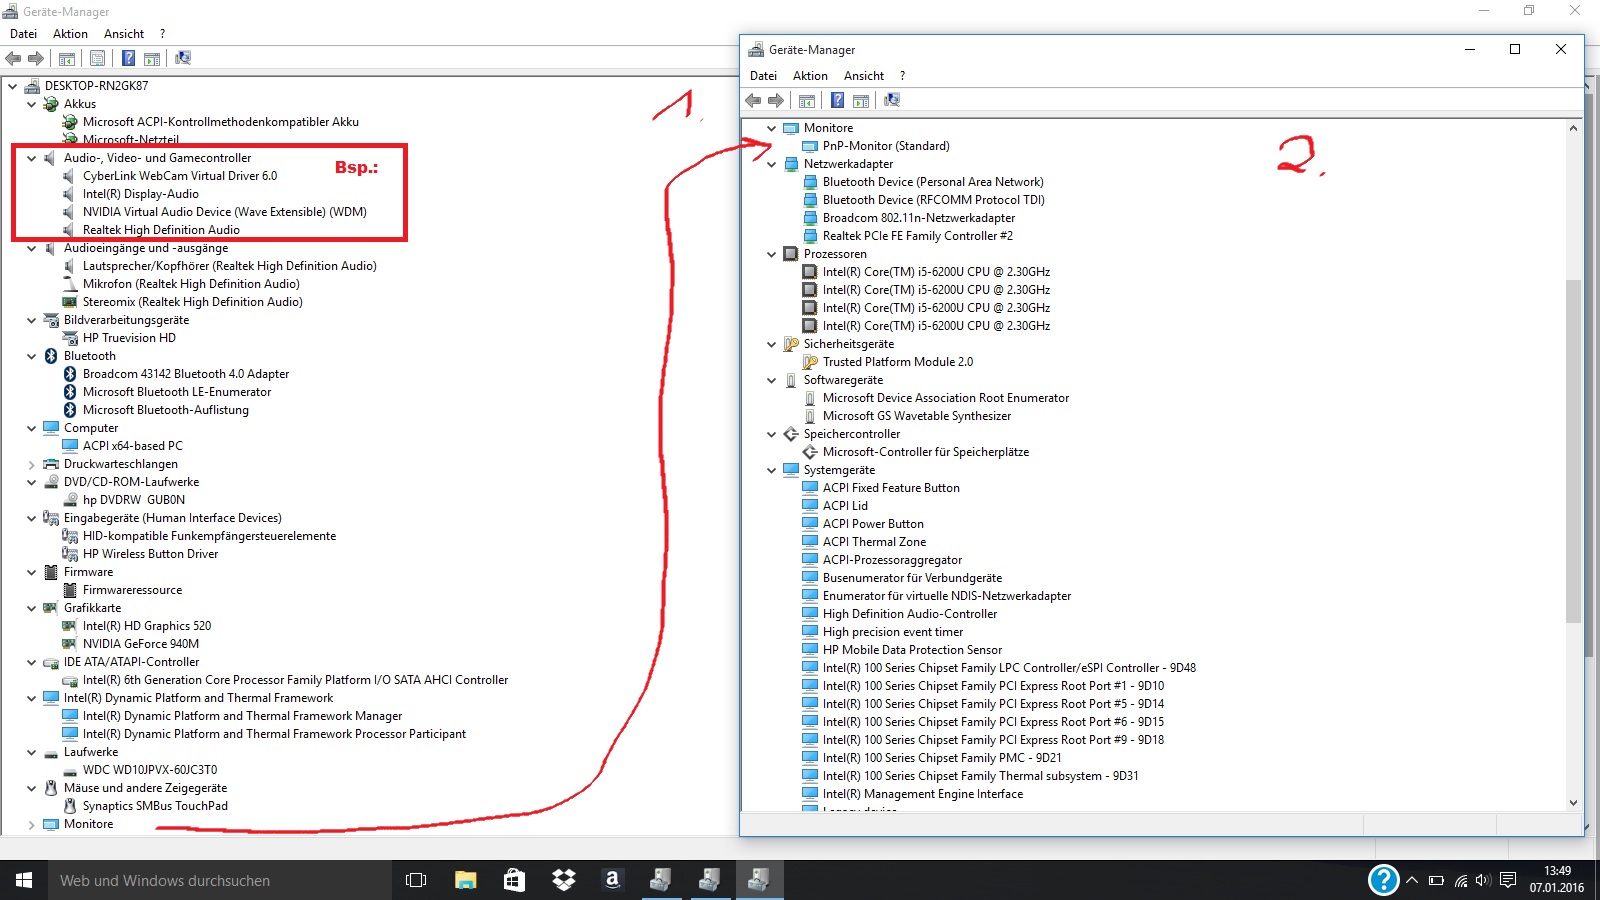Select Trusted Platform Module 2.0 icon
This screenshot has height=900, width=1600.
[810, 362]
